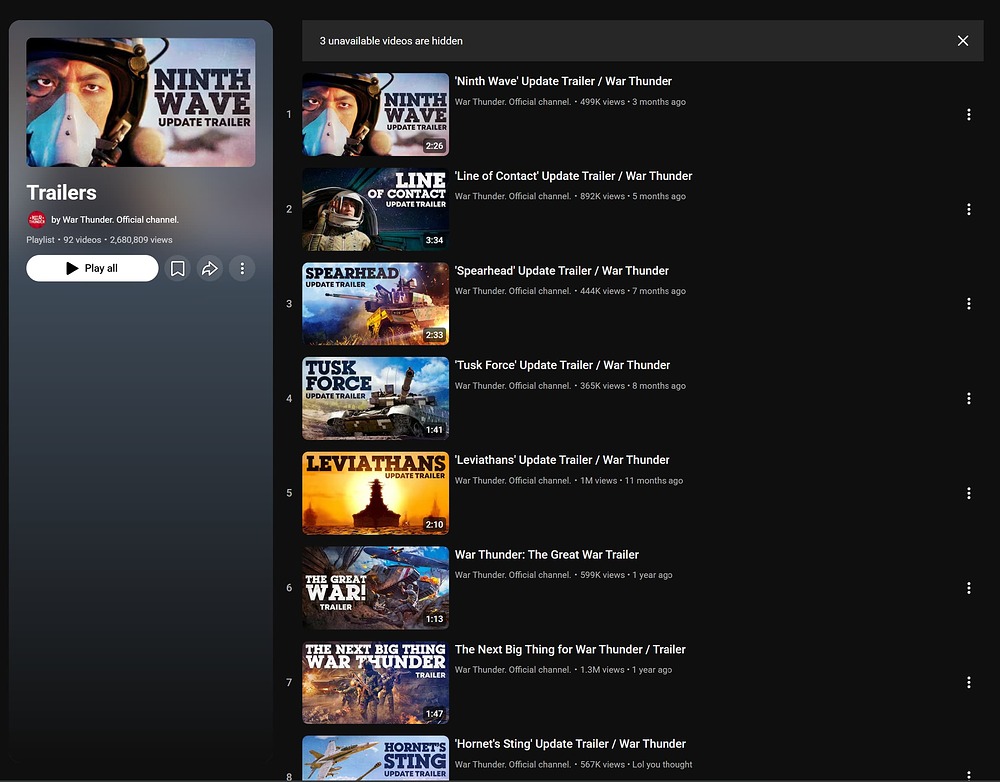Open options for 'Spearhead' Update Trailer

tap(968, 304)
